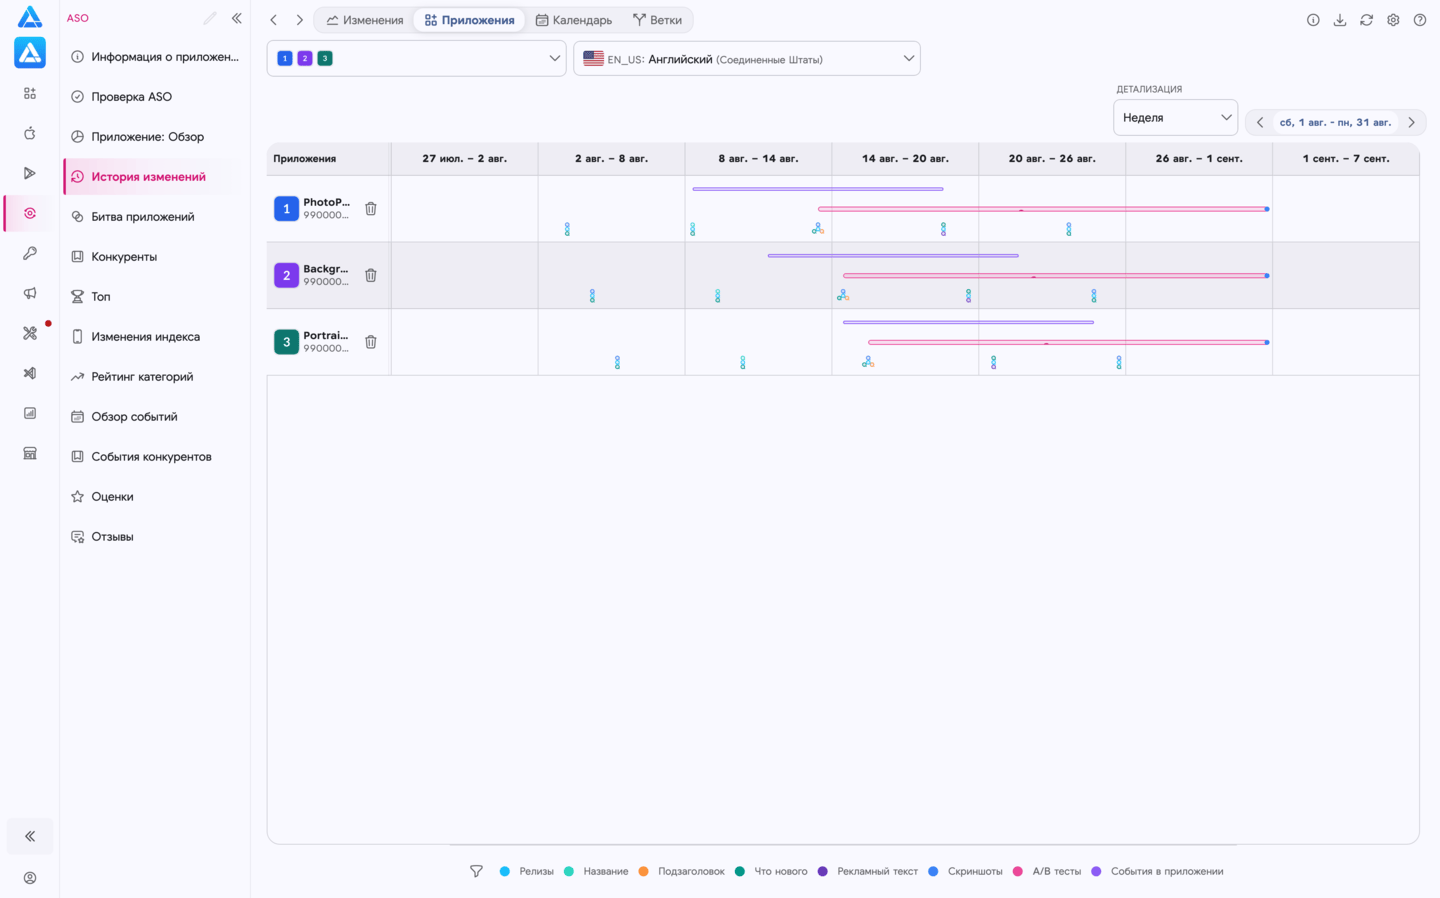
Task: Click the PhotoP... app number 1 tile
Action: pyautogui.click(x=286, y=209)
